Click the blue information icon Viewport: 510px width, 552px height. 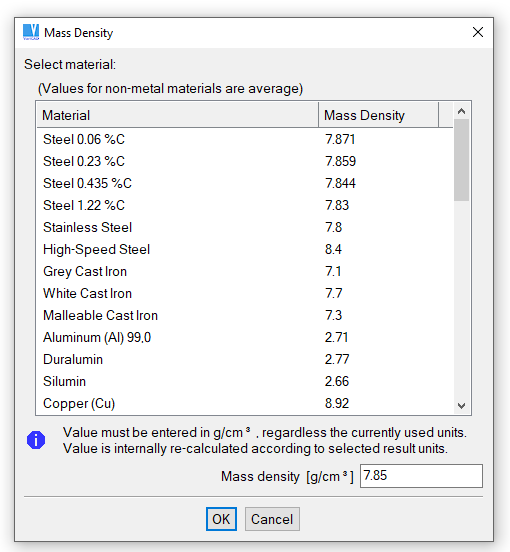pyautogui.click(x=36, y=440)
